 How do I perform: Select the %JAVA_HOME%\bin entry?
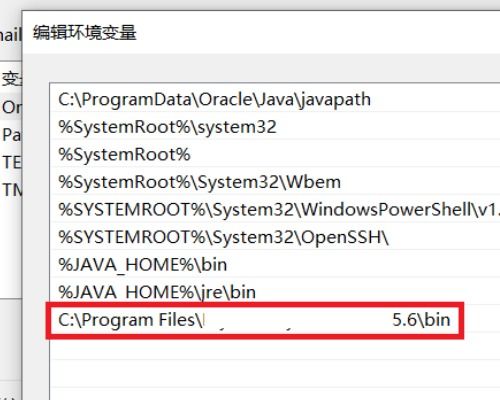click(x=275, y=264)
